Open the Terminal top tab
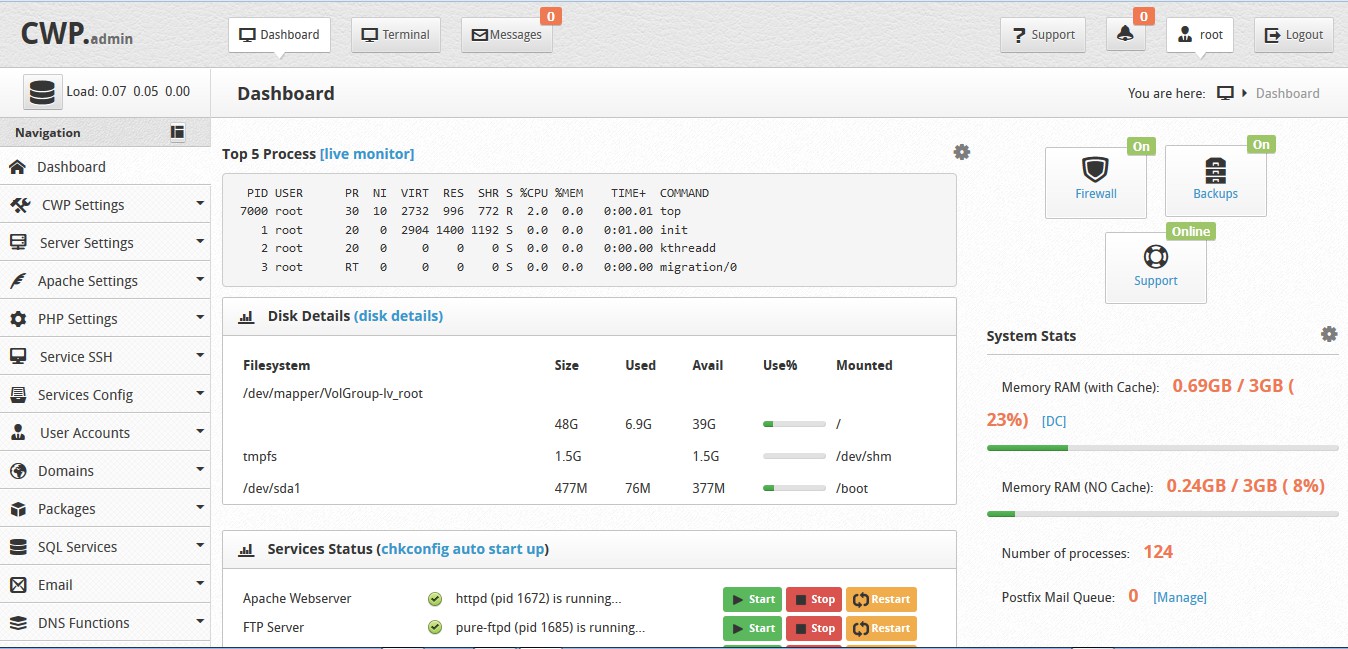This screenshot has width=1348, height=649. click(396, 34)
